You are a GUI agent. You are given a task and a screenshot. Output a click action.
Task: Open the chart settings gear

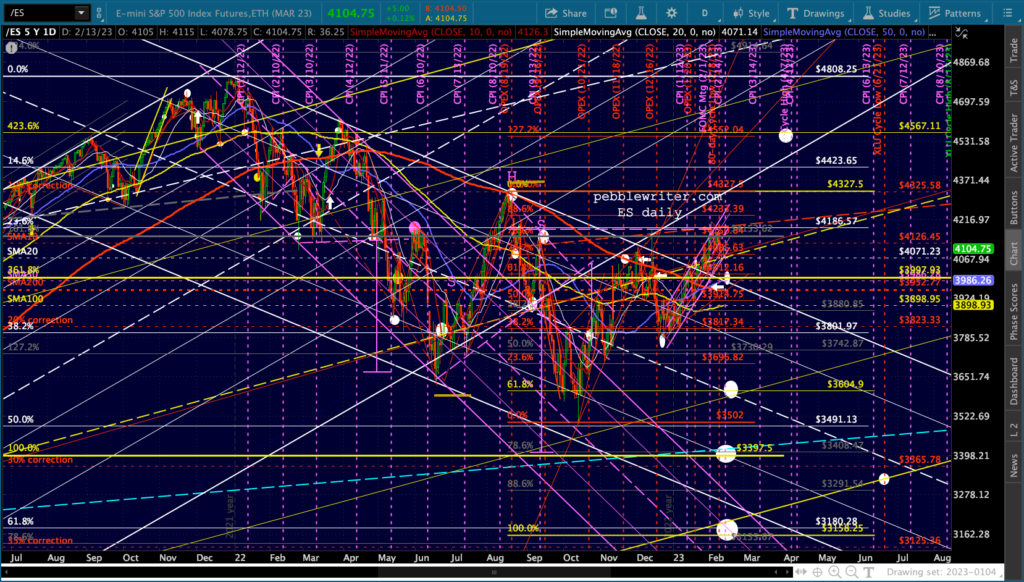click(x=671, y=13)
